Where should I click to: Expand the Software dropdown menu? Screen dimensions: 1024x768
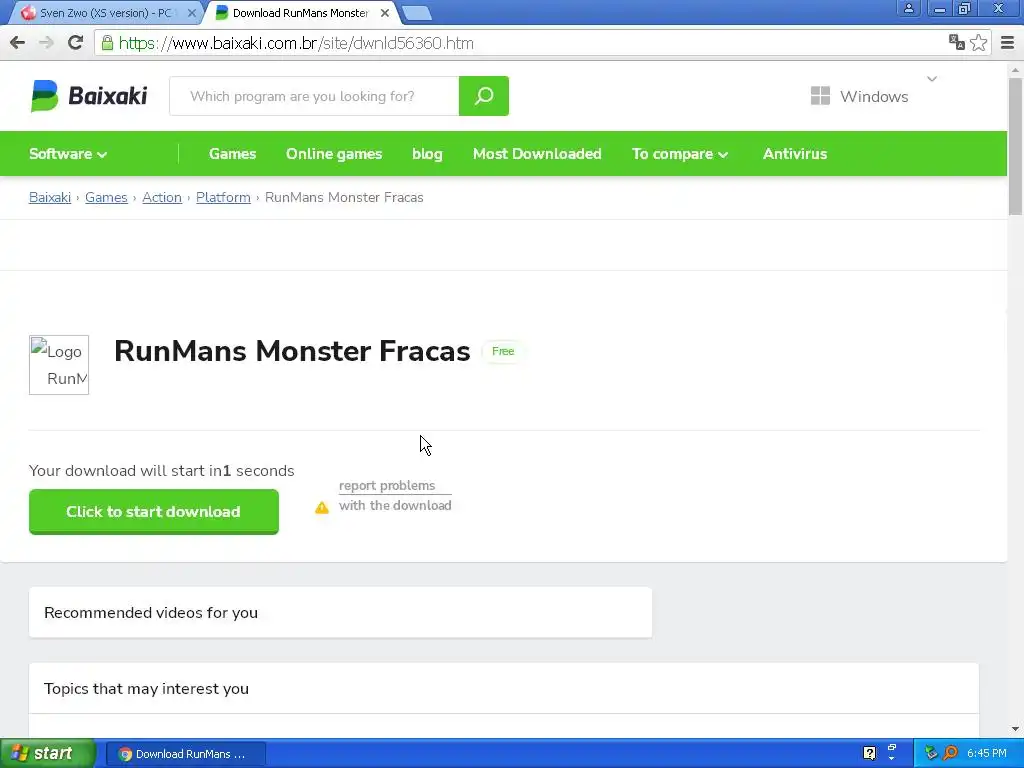pos(68,154)
